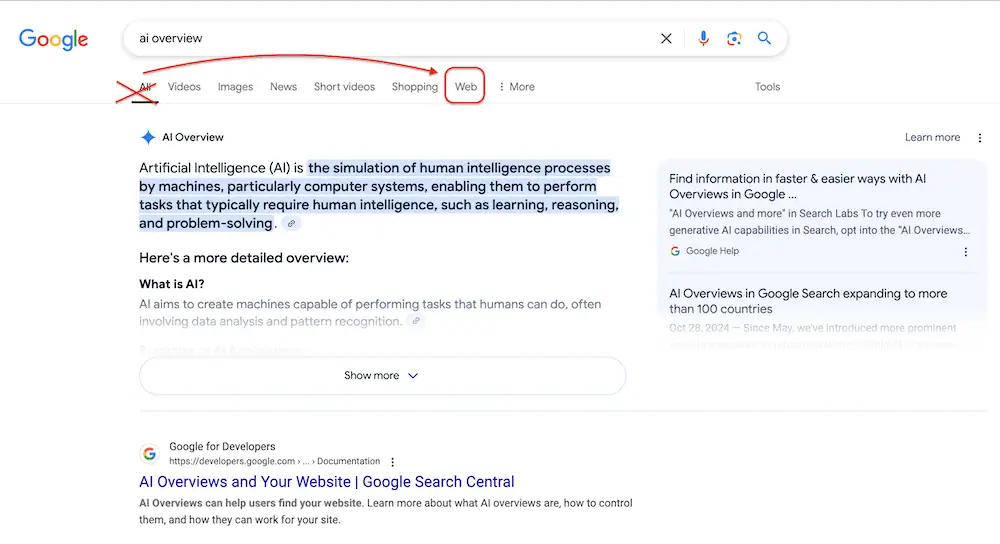Clear the search query with the X icon

click(x=666, y=38)
